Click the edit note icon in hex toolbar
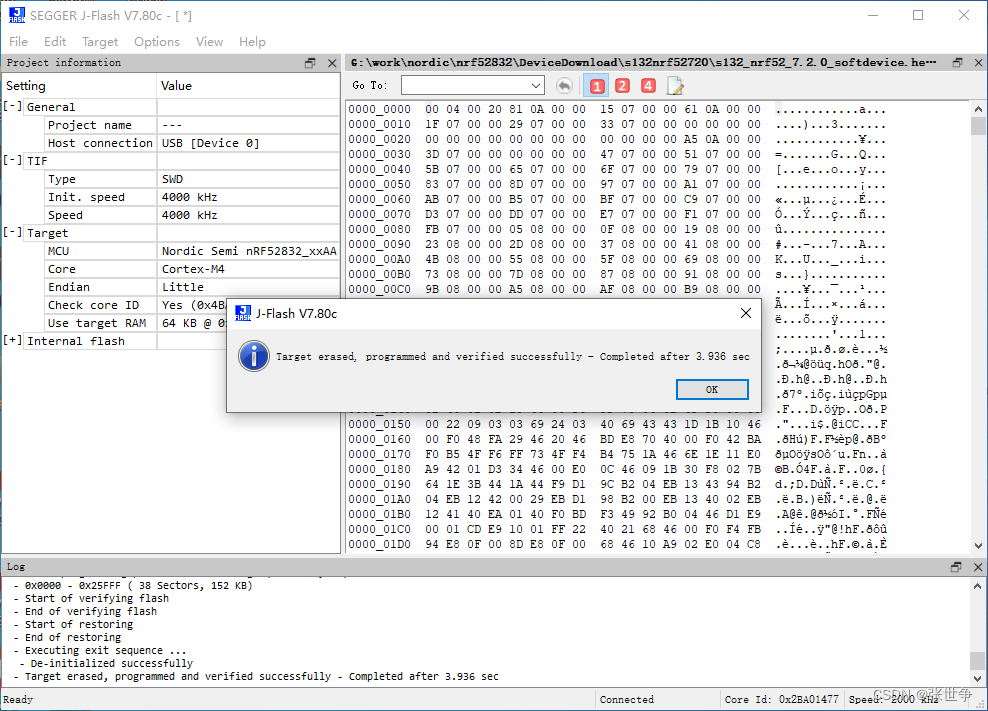988x711 pixels. coord(675,86)
